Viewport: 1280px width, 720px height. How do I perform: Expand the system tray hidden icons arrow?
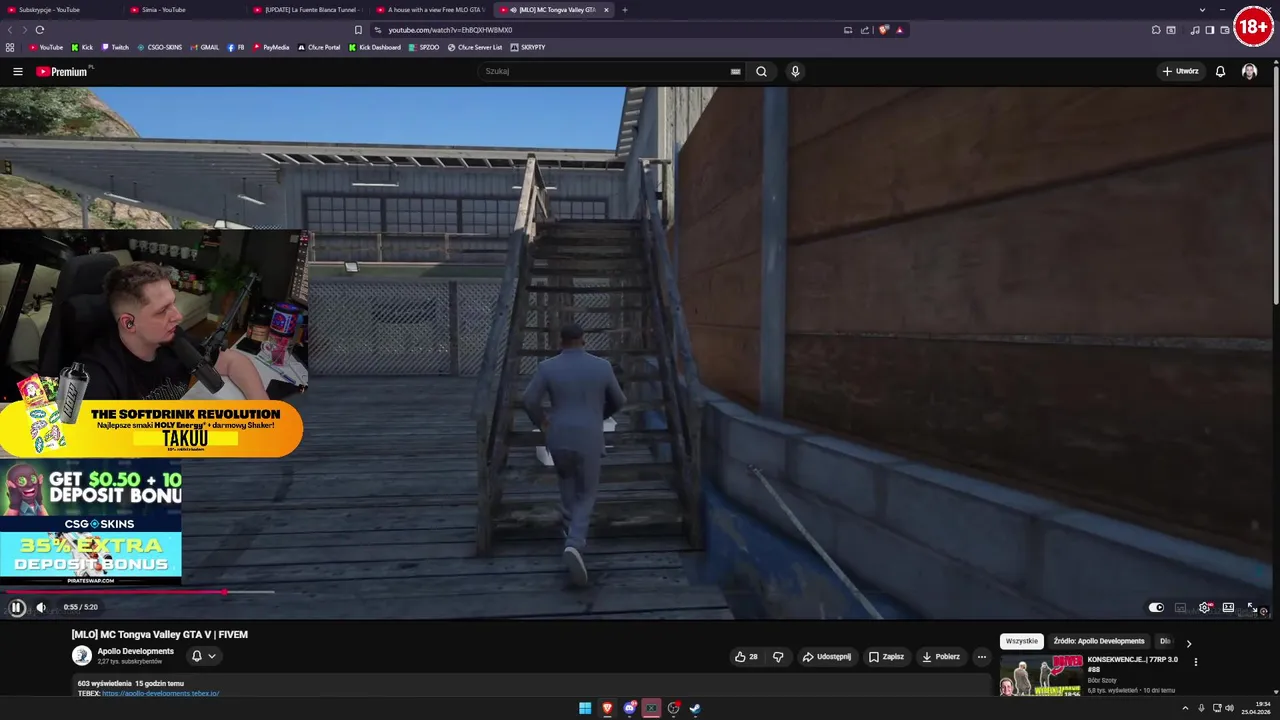point(1187,708)
